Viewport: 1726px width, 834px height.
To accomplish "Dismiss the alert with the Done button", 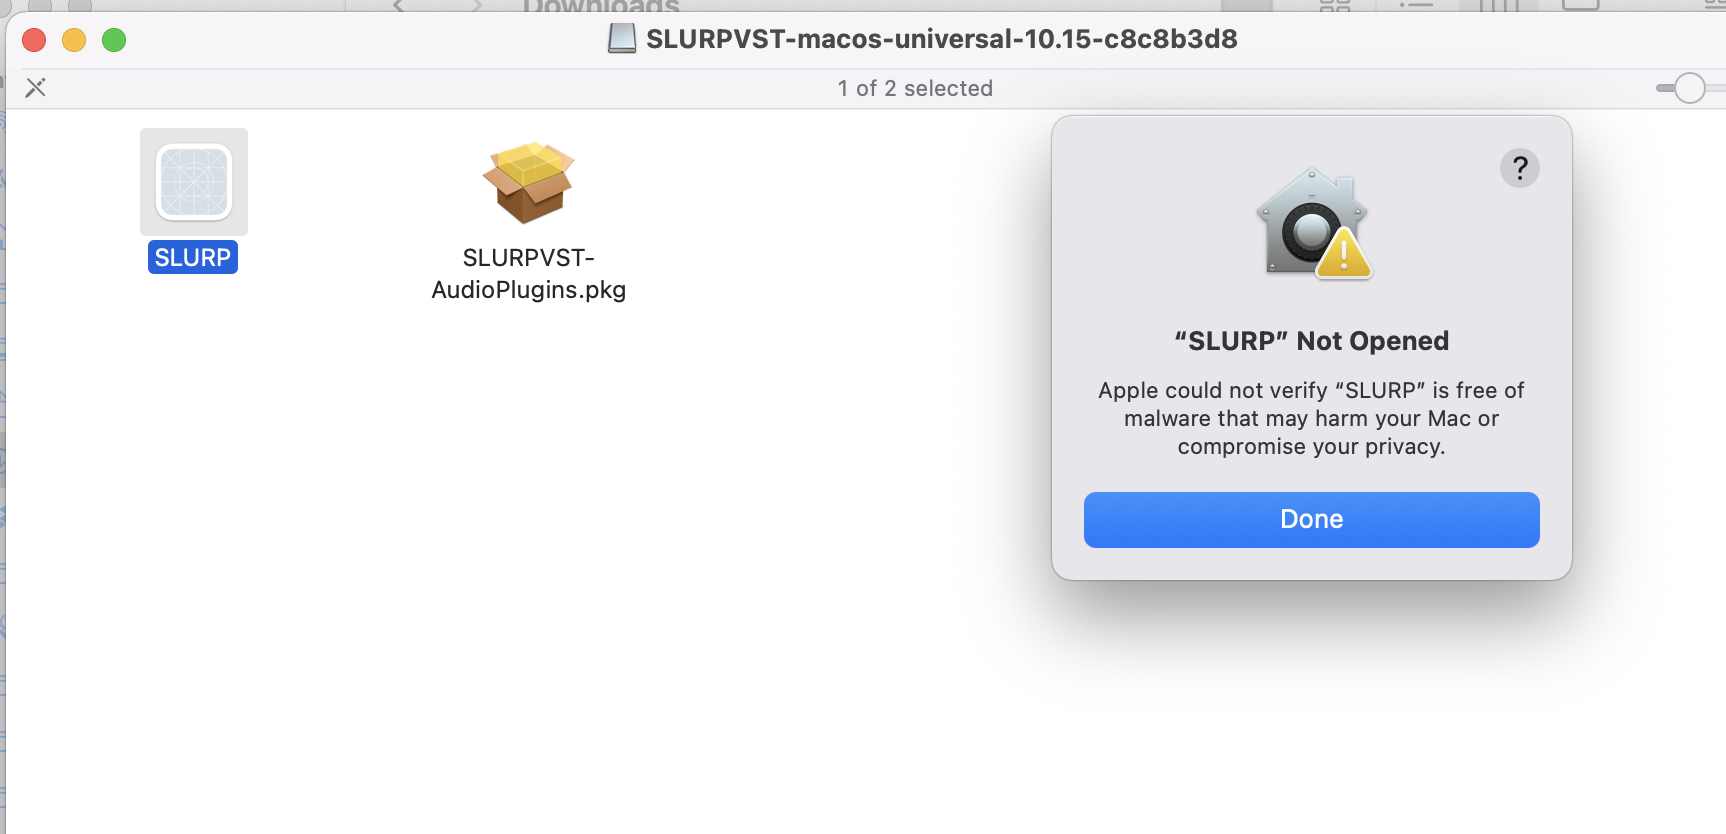I will pos(1311,519).
